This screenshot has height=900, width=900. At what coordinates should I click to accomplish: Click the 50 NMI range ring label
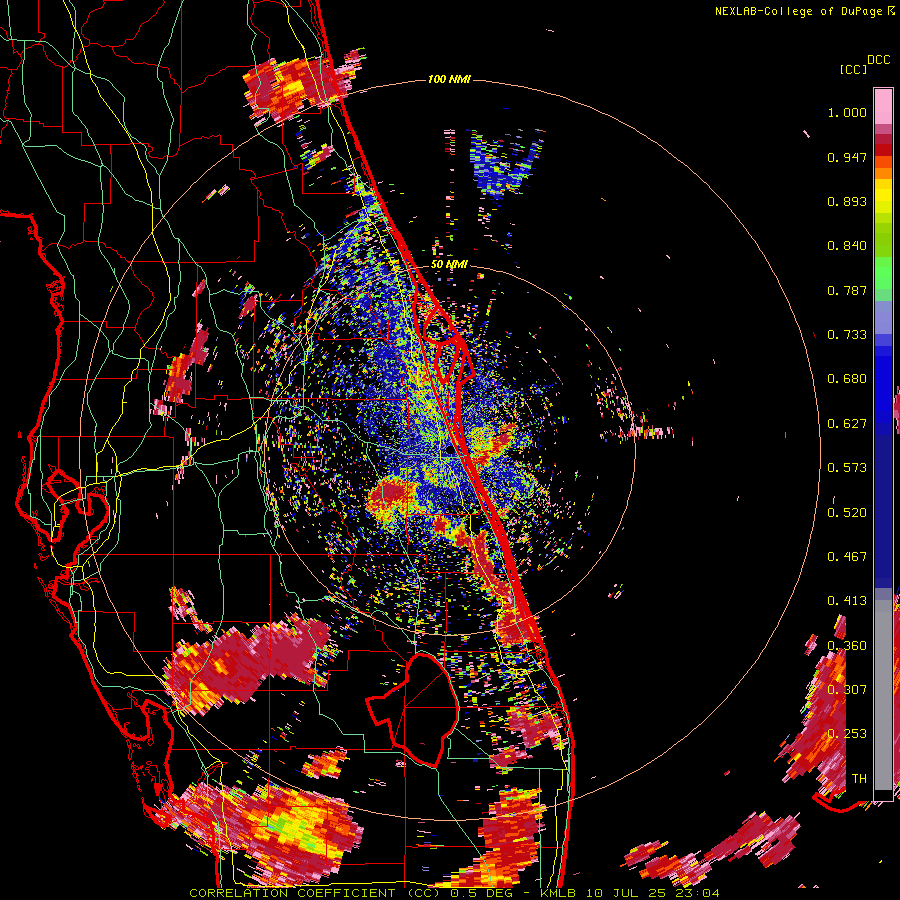coord(449,265)
